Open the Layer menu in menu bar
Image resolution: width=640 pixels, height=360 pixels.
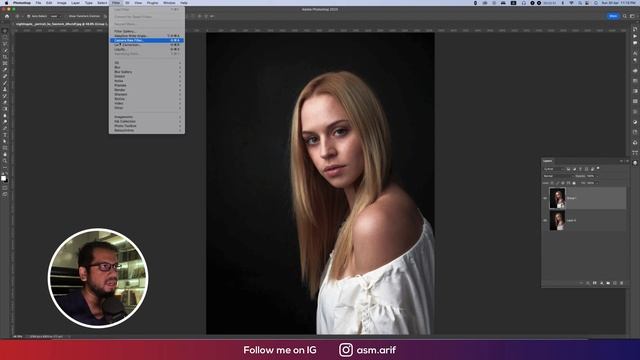pyautogui.click(x=76, y=3)
